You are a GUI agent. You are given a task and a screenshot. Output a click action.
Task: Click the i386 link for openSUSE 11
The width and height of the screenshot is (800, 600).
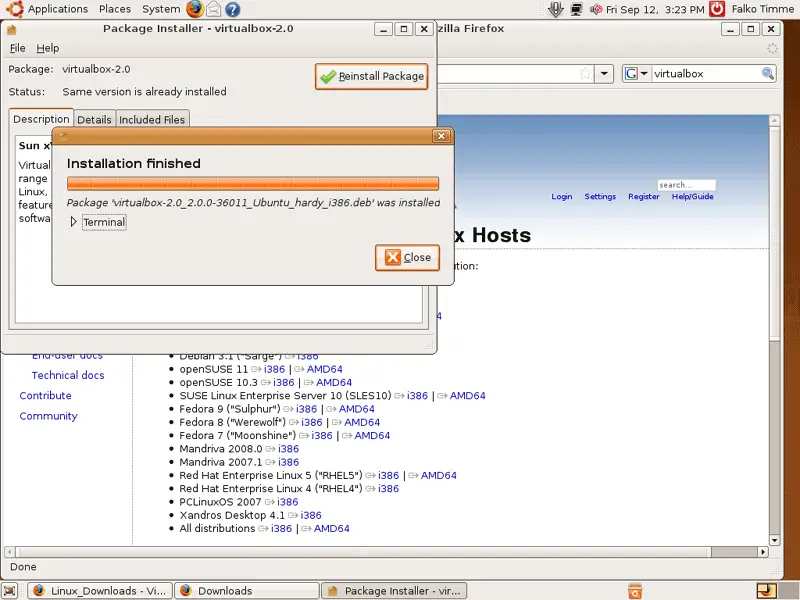274,369
